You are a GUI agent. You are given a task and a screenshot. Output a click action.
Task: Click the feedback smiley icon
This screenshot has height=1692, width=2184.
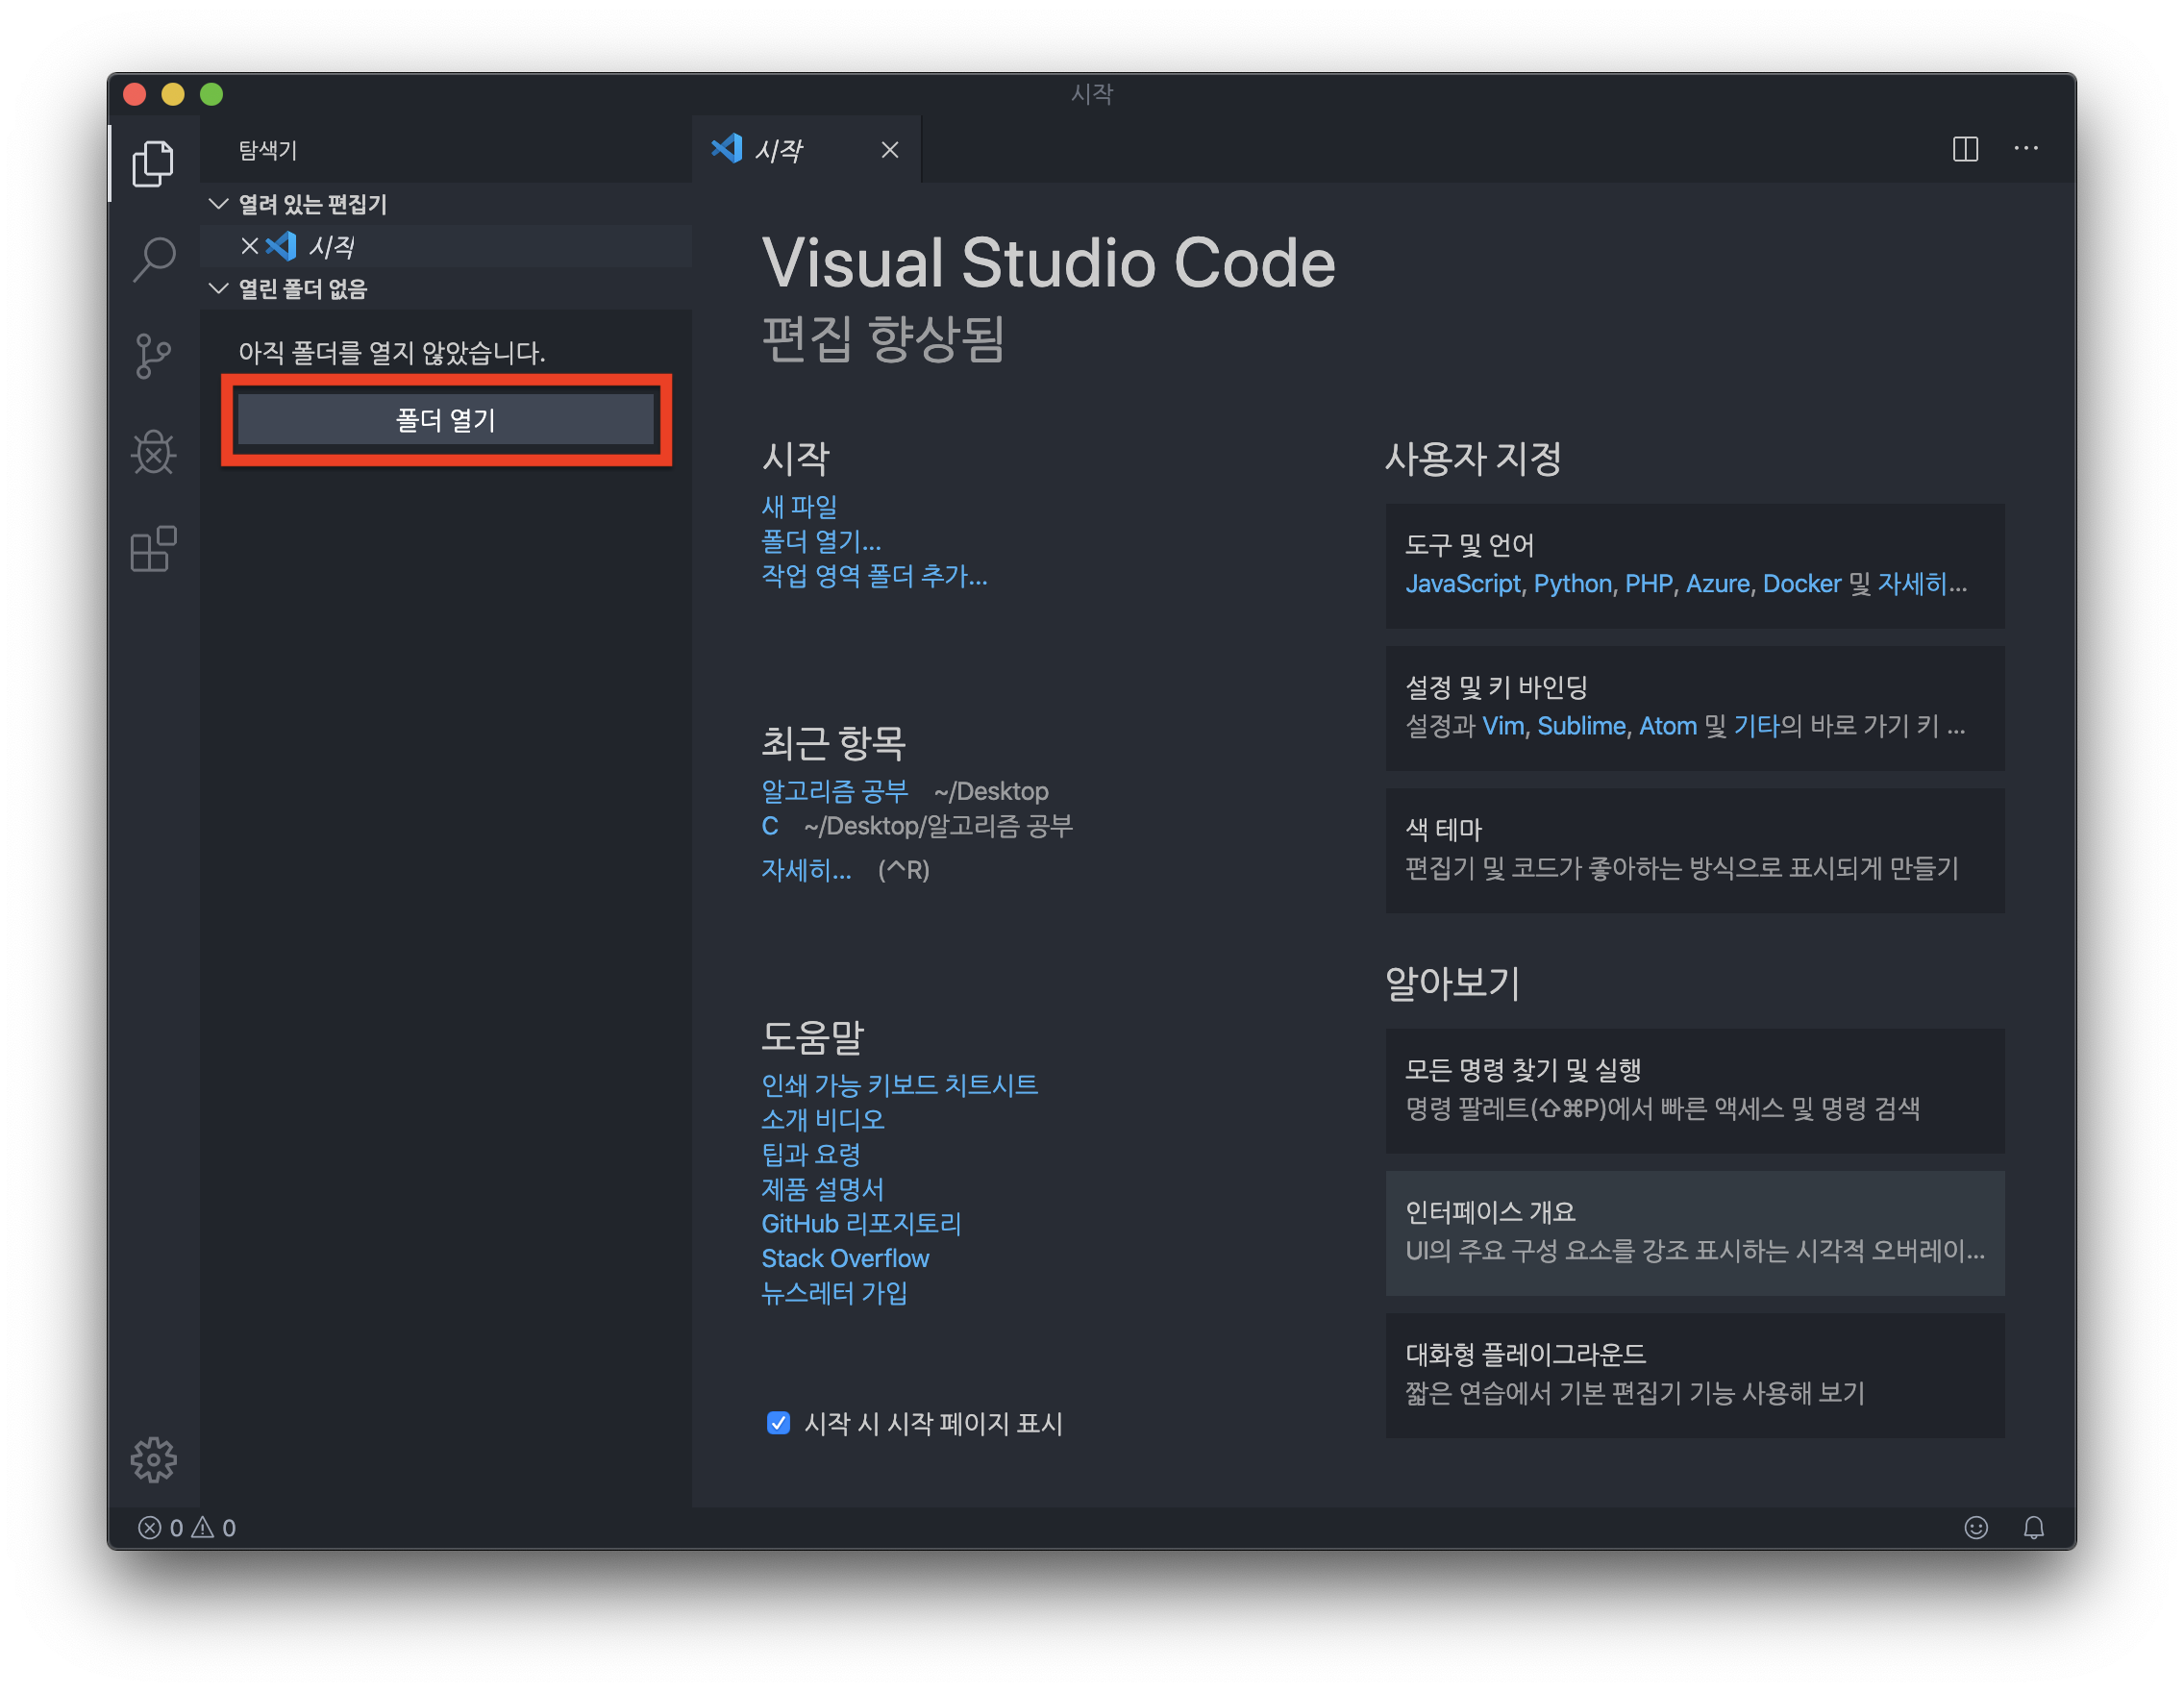click(1975, 1527)
